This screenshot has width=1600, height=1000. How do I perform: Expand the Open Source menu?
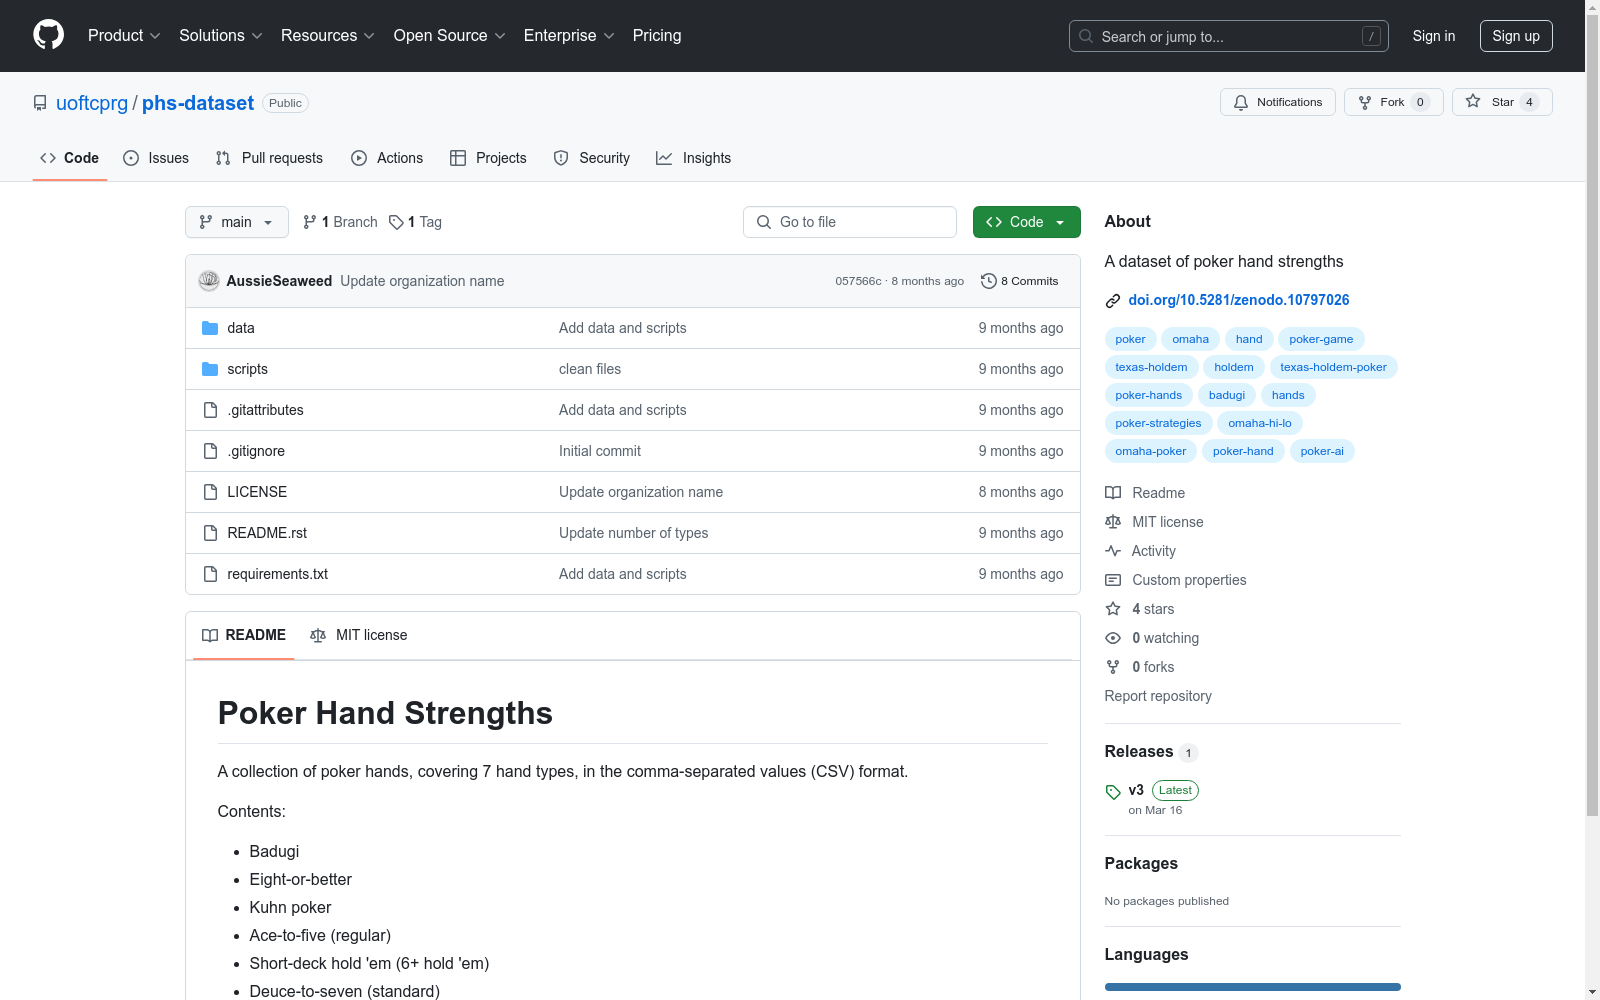tap(450, 35)
